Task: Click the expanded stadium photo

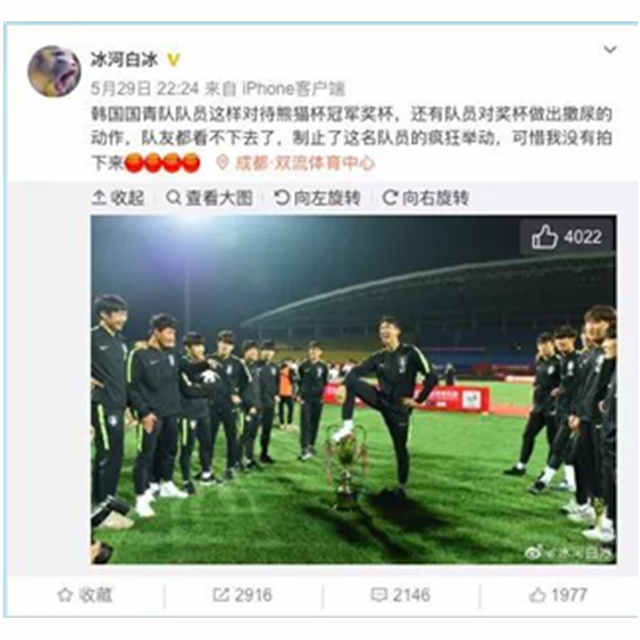Action: 353,390
